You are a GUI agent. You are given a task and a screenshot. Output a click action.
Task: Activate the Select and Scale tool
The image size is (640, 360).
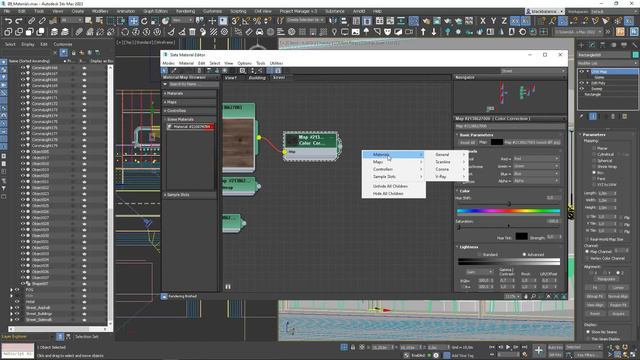[x=155, y=20]
